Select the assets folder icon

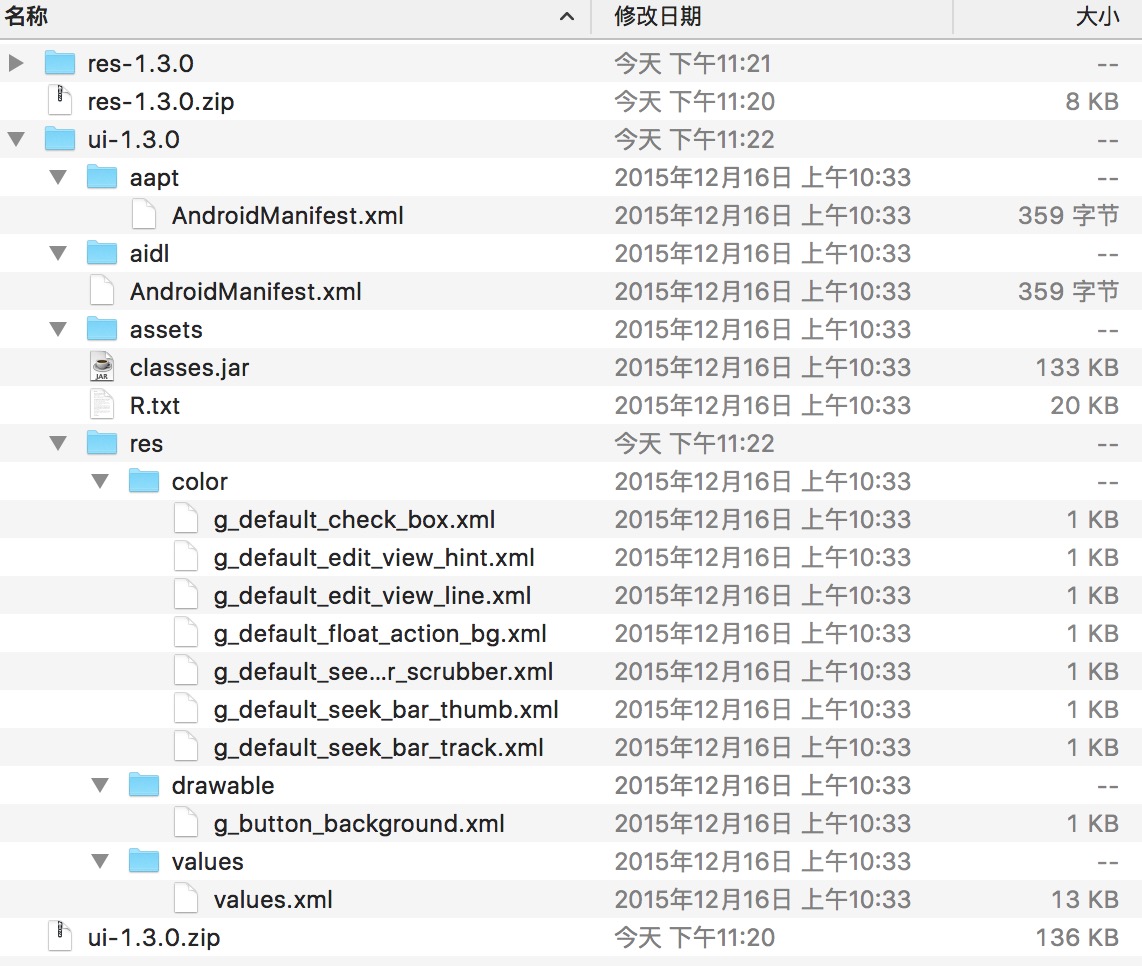tap(102, 329)
